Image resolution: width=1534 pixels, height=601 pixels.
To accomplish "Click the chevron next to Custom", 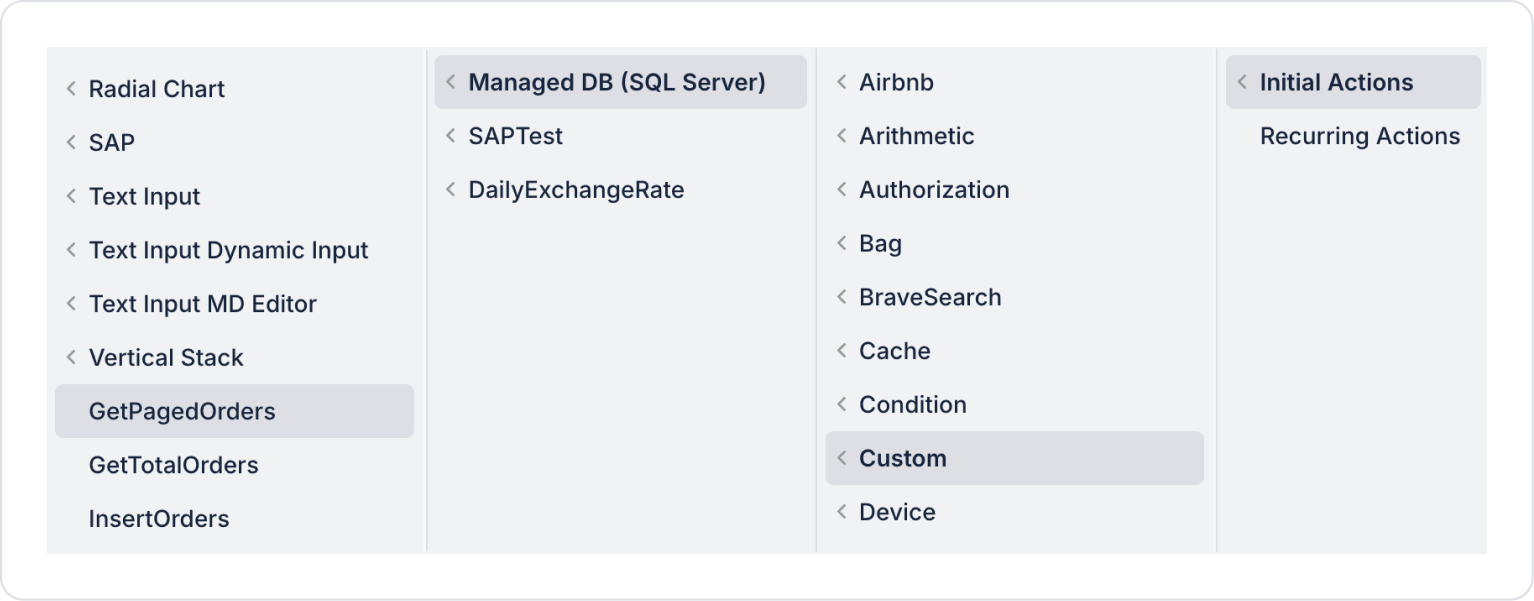I will 842,459.
